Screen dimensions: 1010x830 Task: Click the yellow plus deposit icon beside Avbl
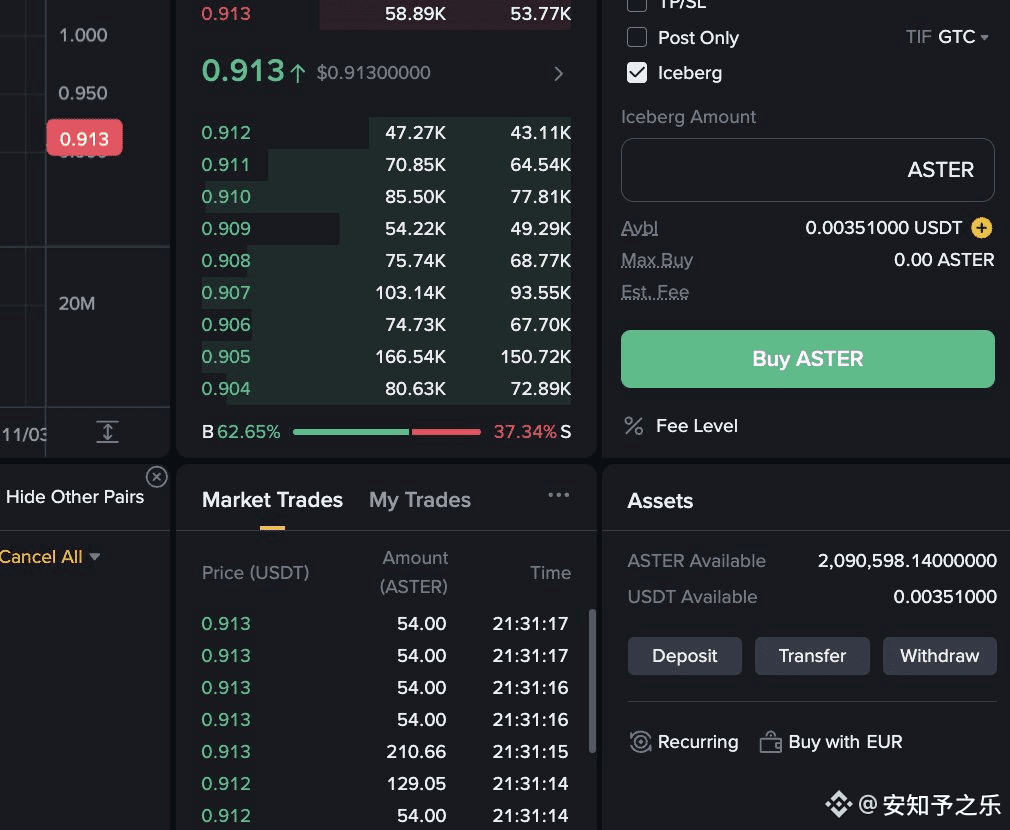pyautogui.click(x=982, y=228)
